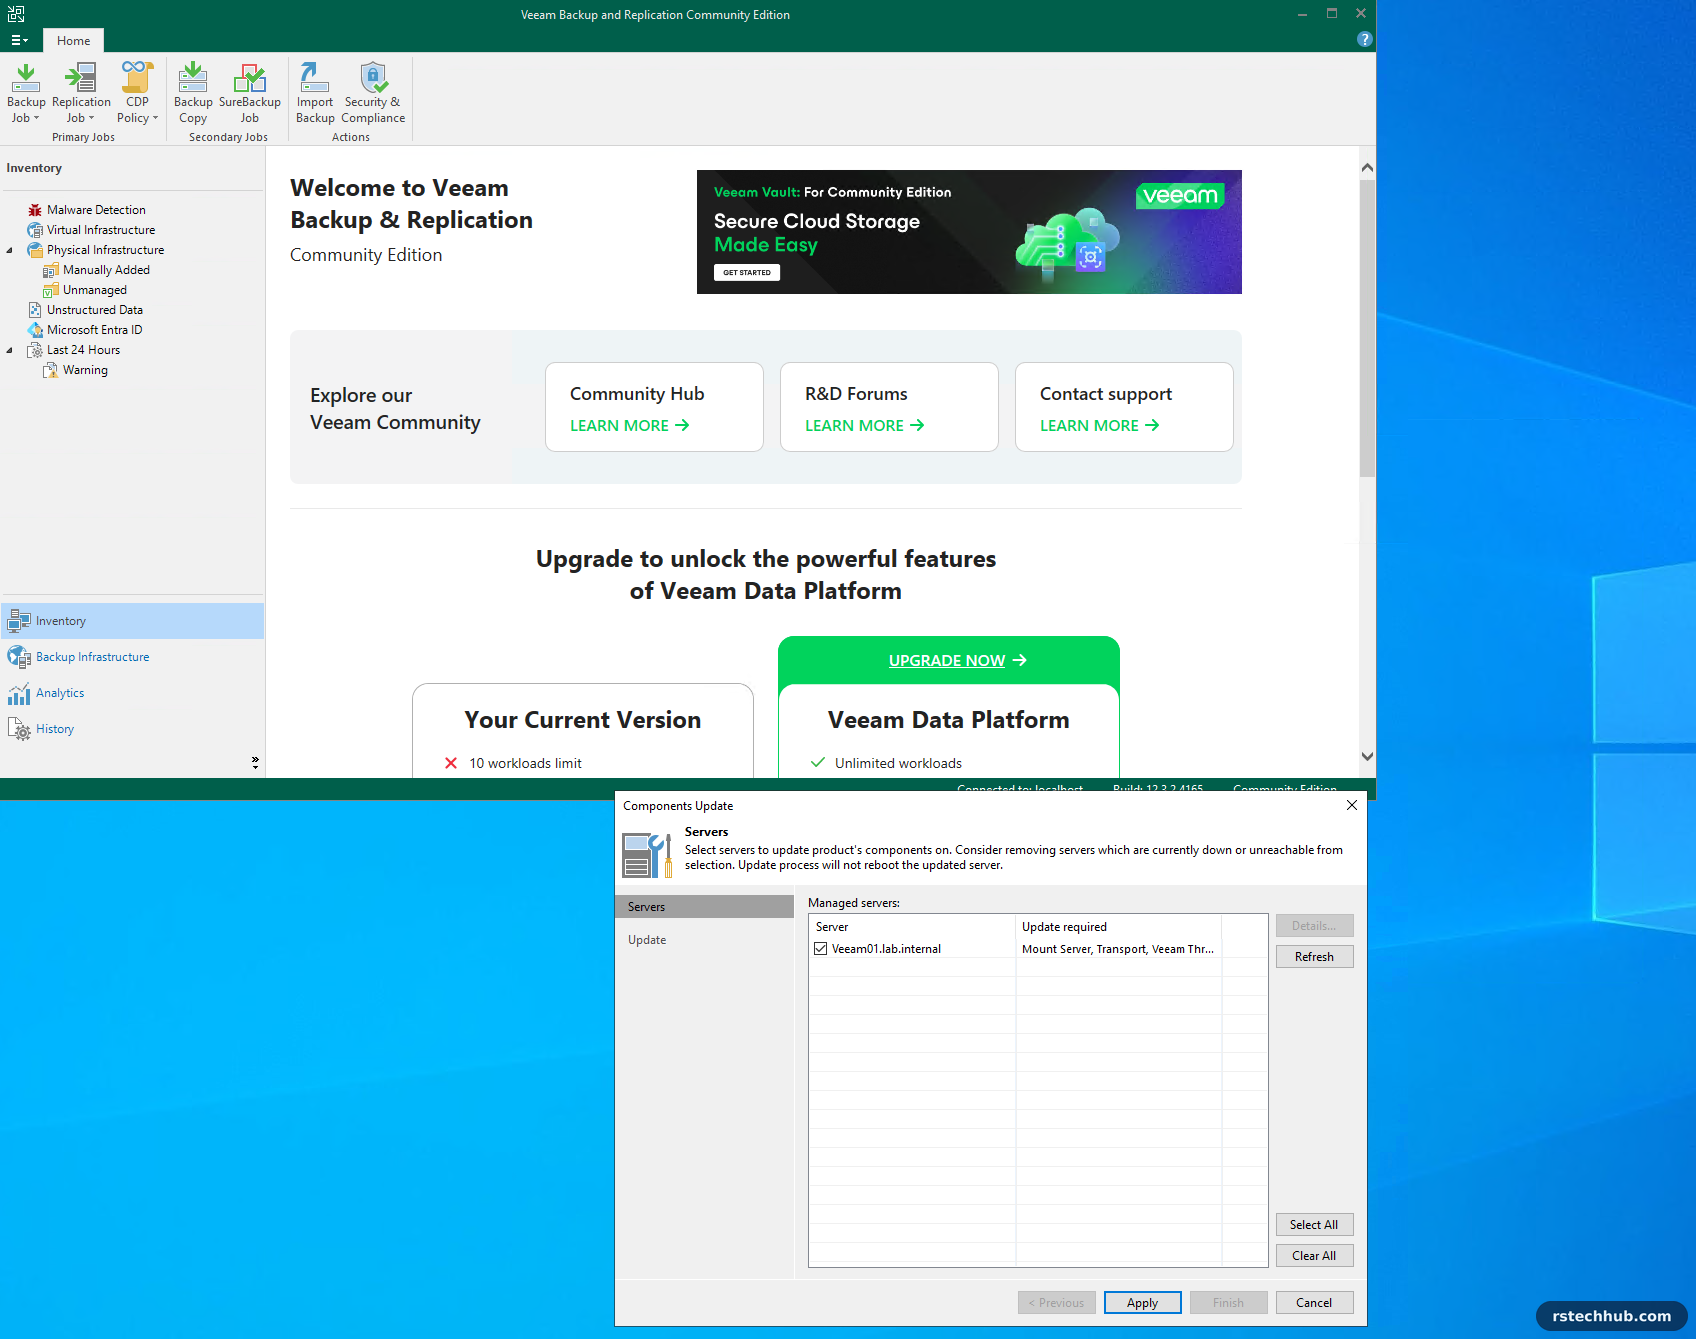Image resolution: width=1696 pixels, height=1339 pixels.
Task: Click R&D Forums LEARN MORE link
Action: [864, 426]
